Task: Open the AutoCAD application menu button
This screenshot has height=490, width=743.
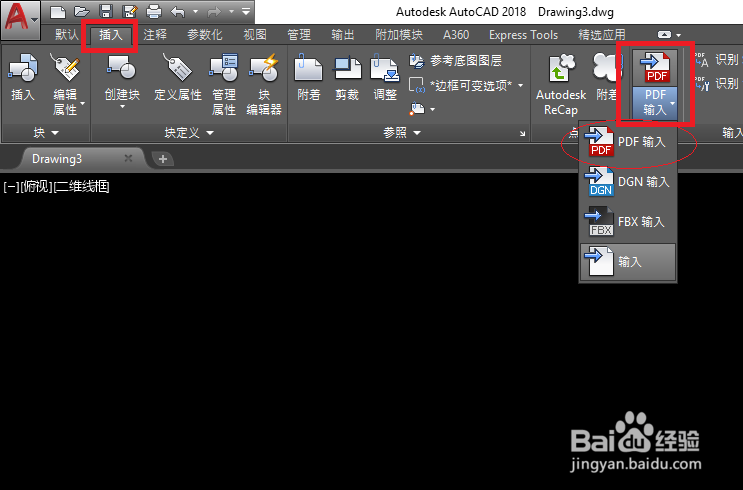Action: pyautogui.click(x=21, y=19)
